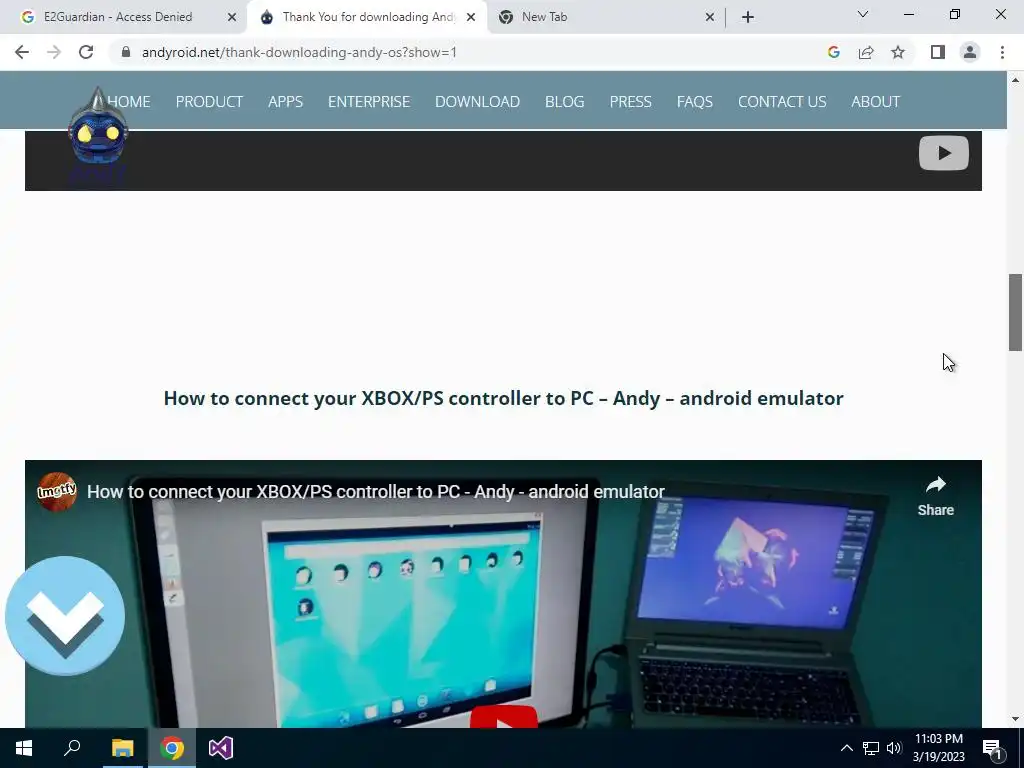Viewport: 1024px width, 768px height.
Task: Open the volume tray icon
Action: pyautogui.click(x=894, y=748)
